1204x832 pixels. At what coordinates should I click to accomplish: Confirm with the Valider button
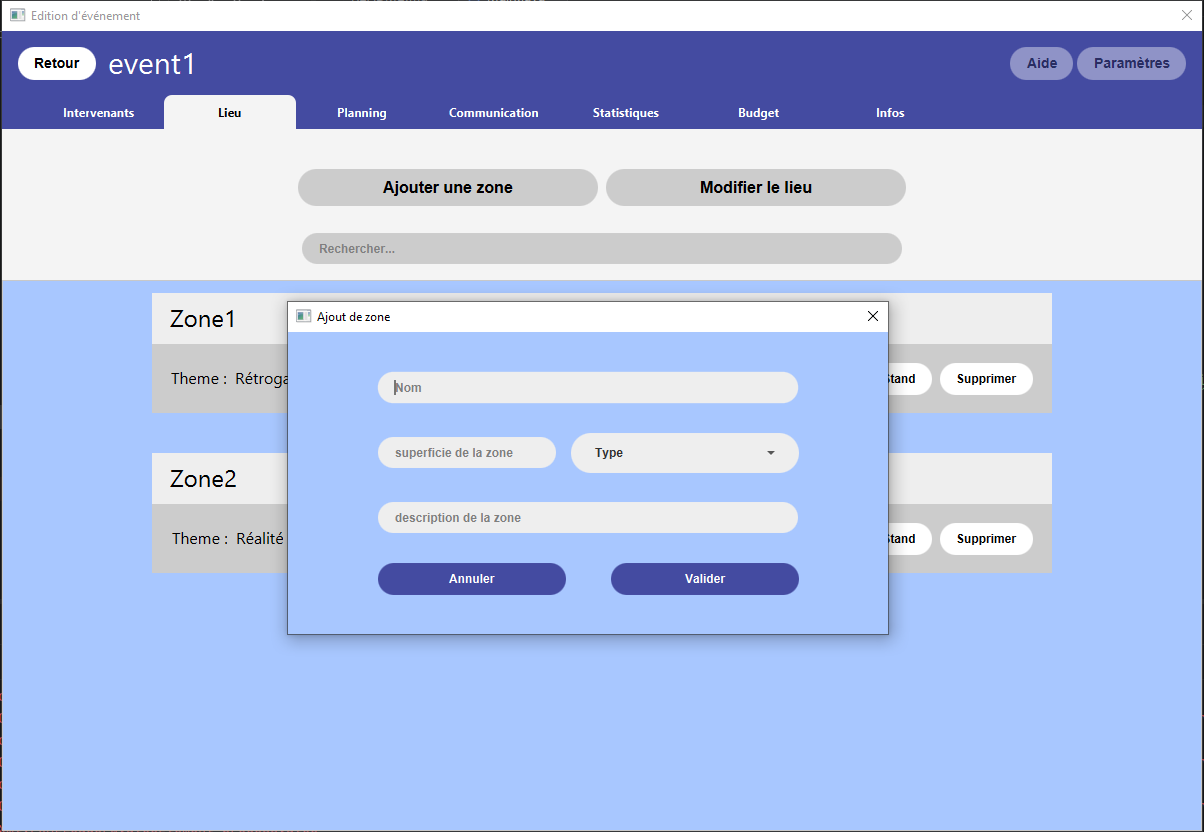click(x=705, y=579)
